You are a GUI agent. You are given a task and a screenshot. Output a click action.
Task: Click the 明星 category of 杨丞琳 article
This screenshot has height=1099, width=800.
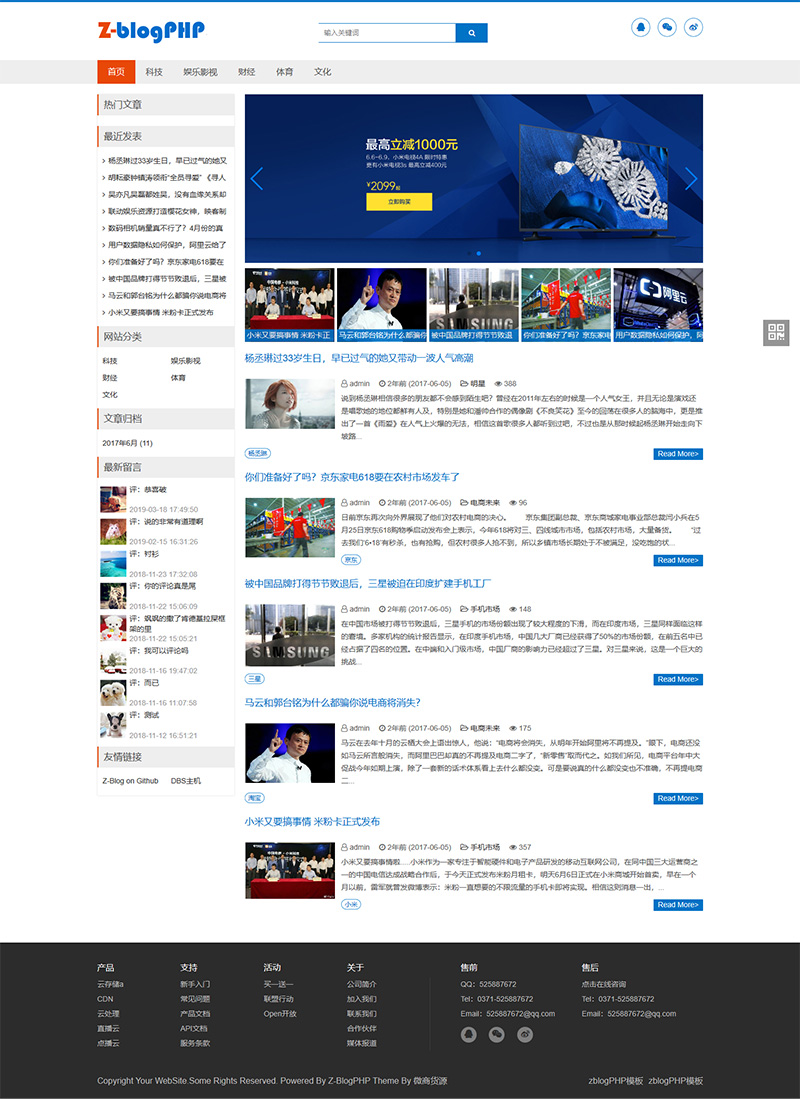coord(477,384)
